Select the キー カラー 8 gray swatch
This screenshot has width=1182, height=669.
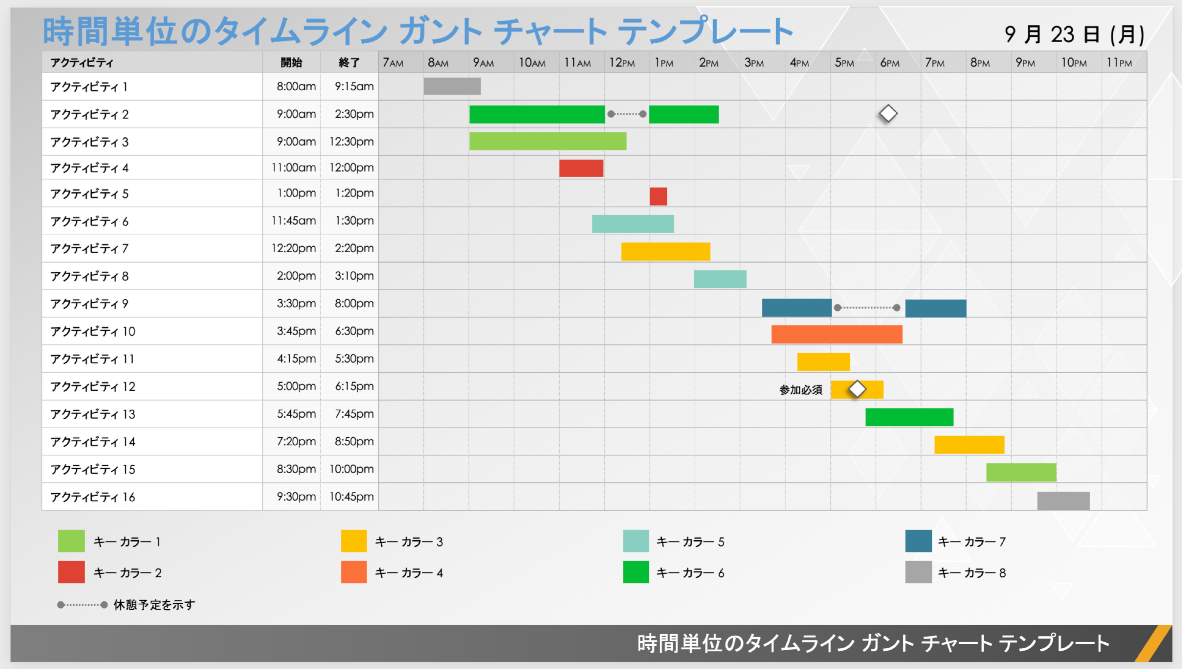(x=918, y=572)
